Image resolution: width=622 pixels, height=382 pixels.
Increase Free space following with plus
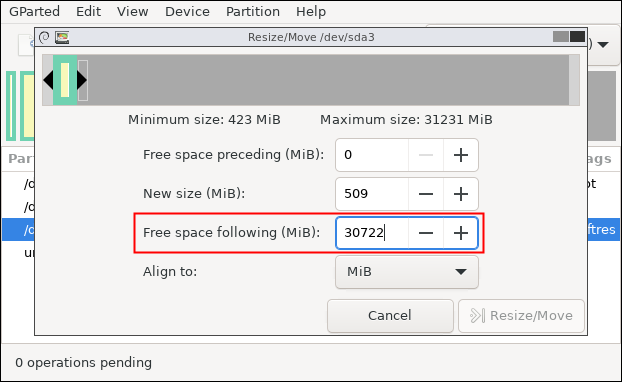(x=461, y=233)
